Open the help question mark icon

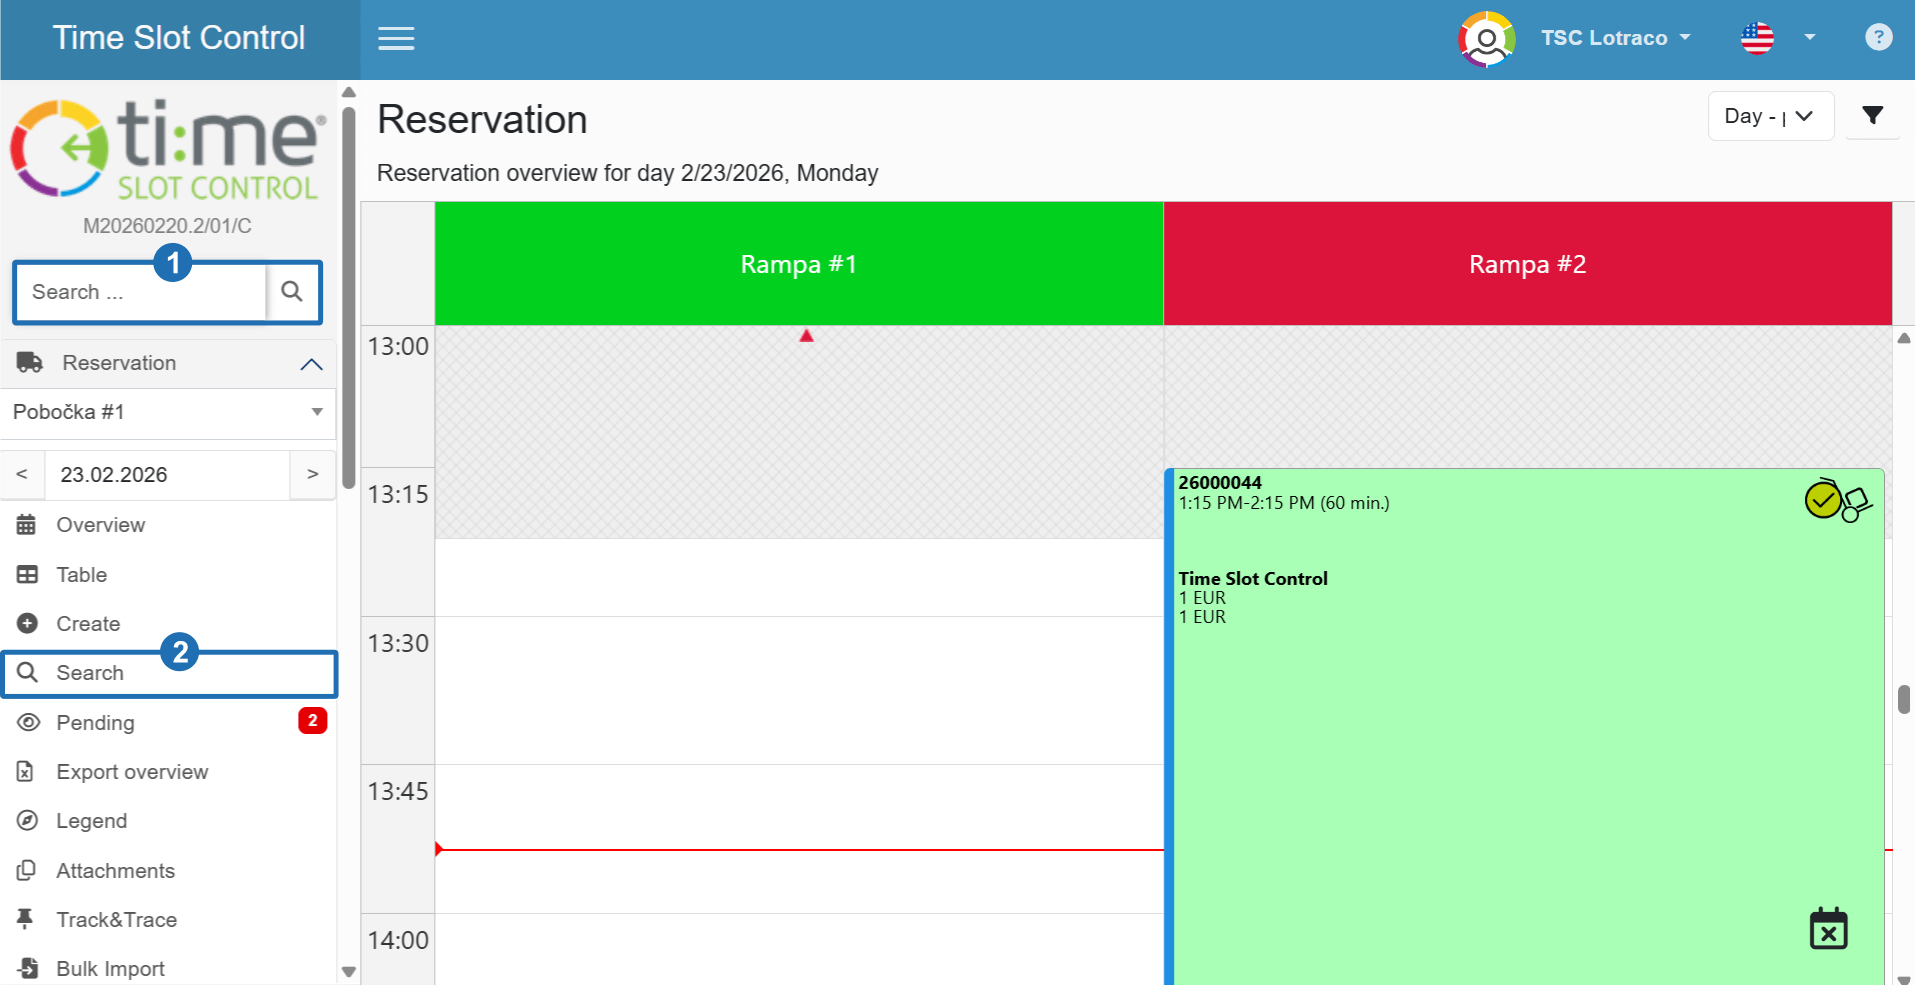pyautogui.click(x=1878, y=38)
